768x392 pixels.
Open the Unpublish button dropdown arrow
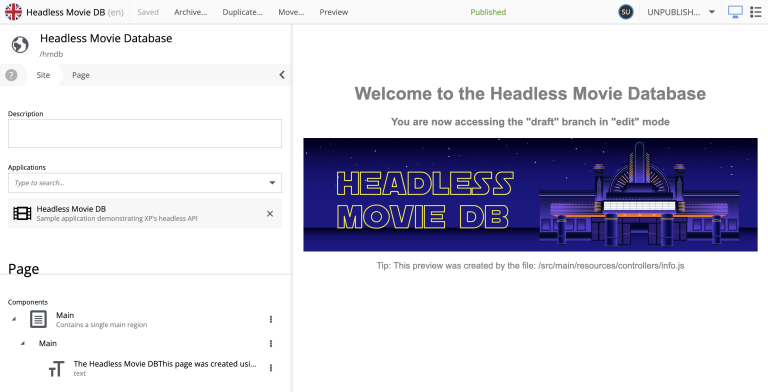point(712,12)
